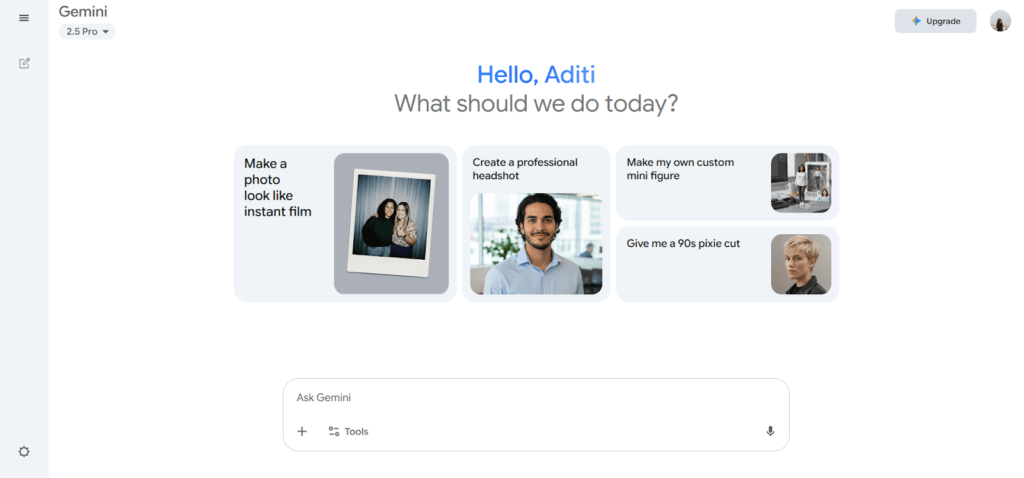Choose 'Create a professional headshot' suggestion
The height and width of the screenshot is (478, 1024).
[525, 168]
